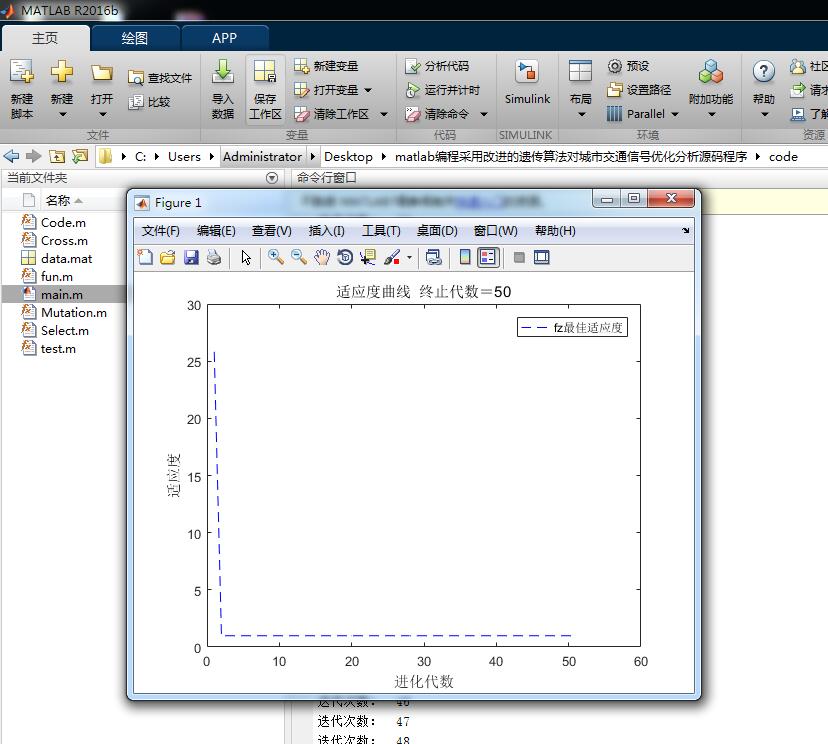The height and width of the screenshot is (744, 828).
Task: Select Mutation.m in Current Folder
Action: tap(63, 312)
